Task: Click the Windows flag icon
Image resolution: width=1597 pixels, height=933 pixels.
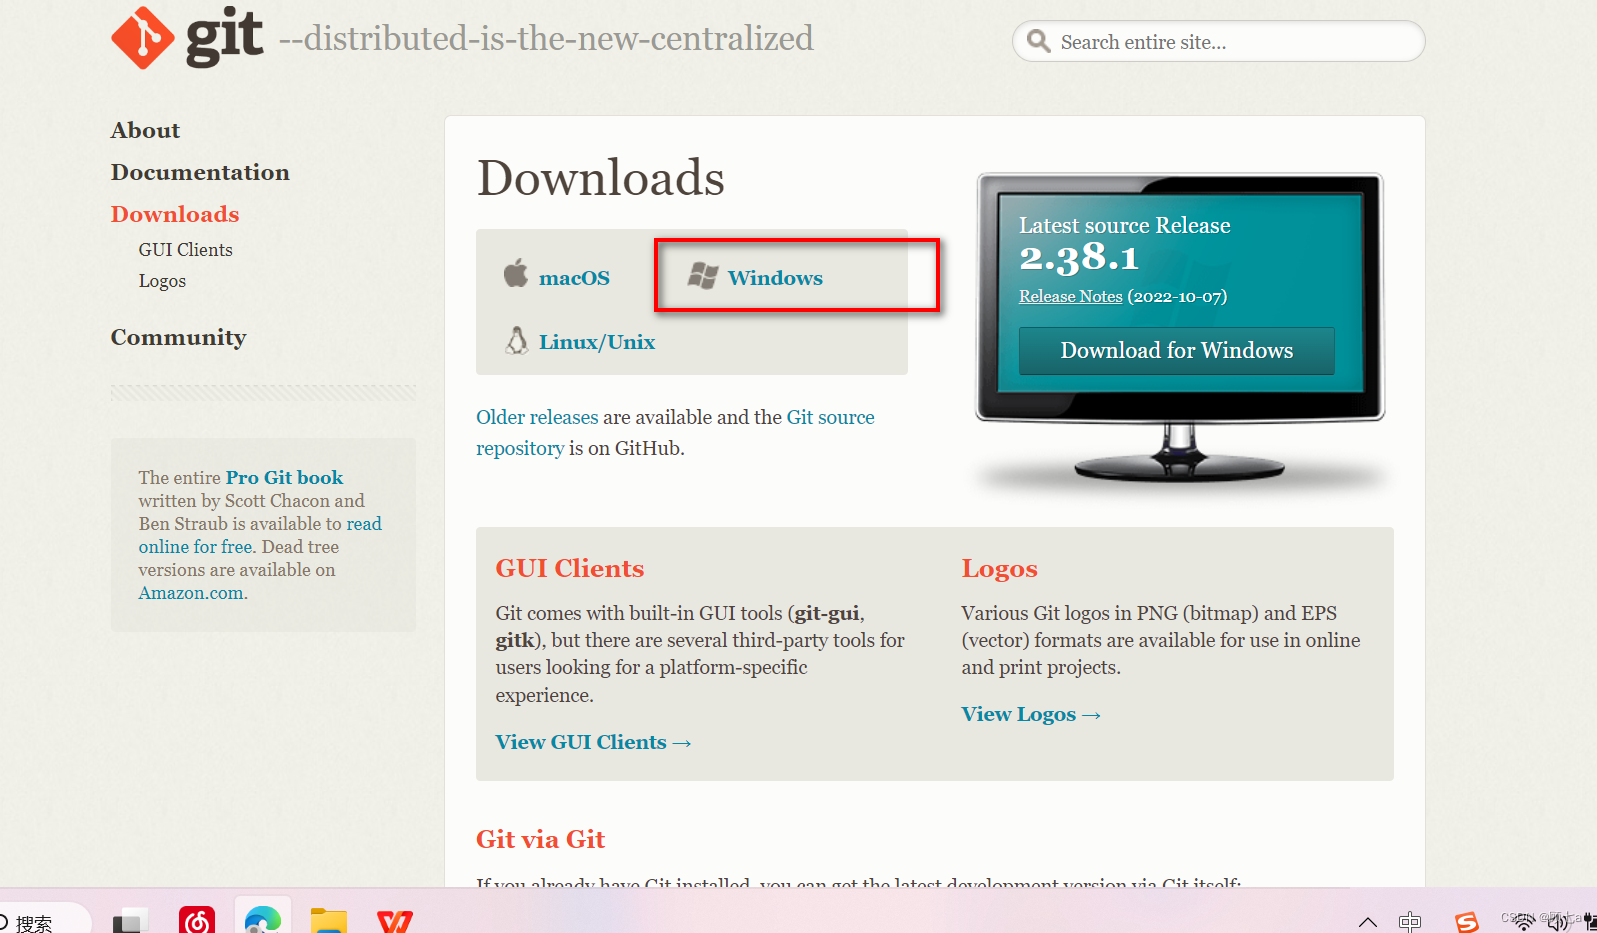Action: point(703,276)
